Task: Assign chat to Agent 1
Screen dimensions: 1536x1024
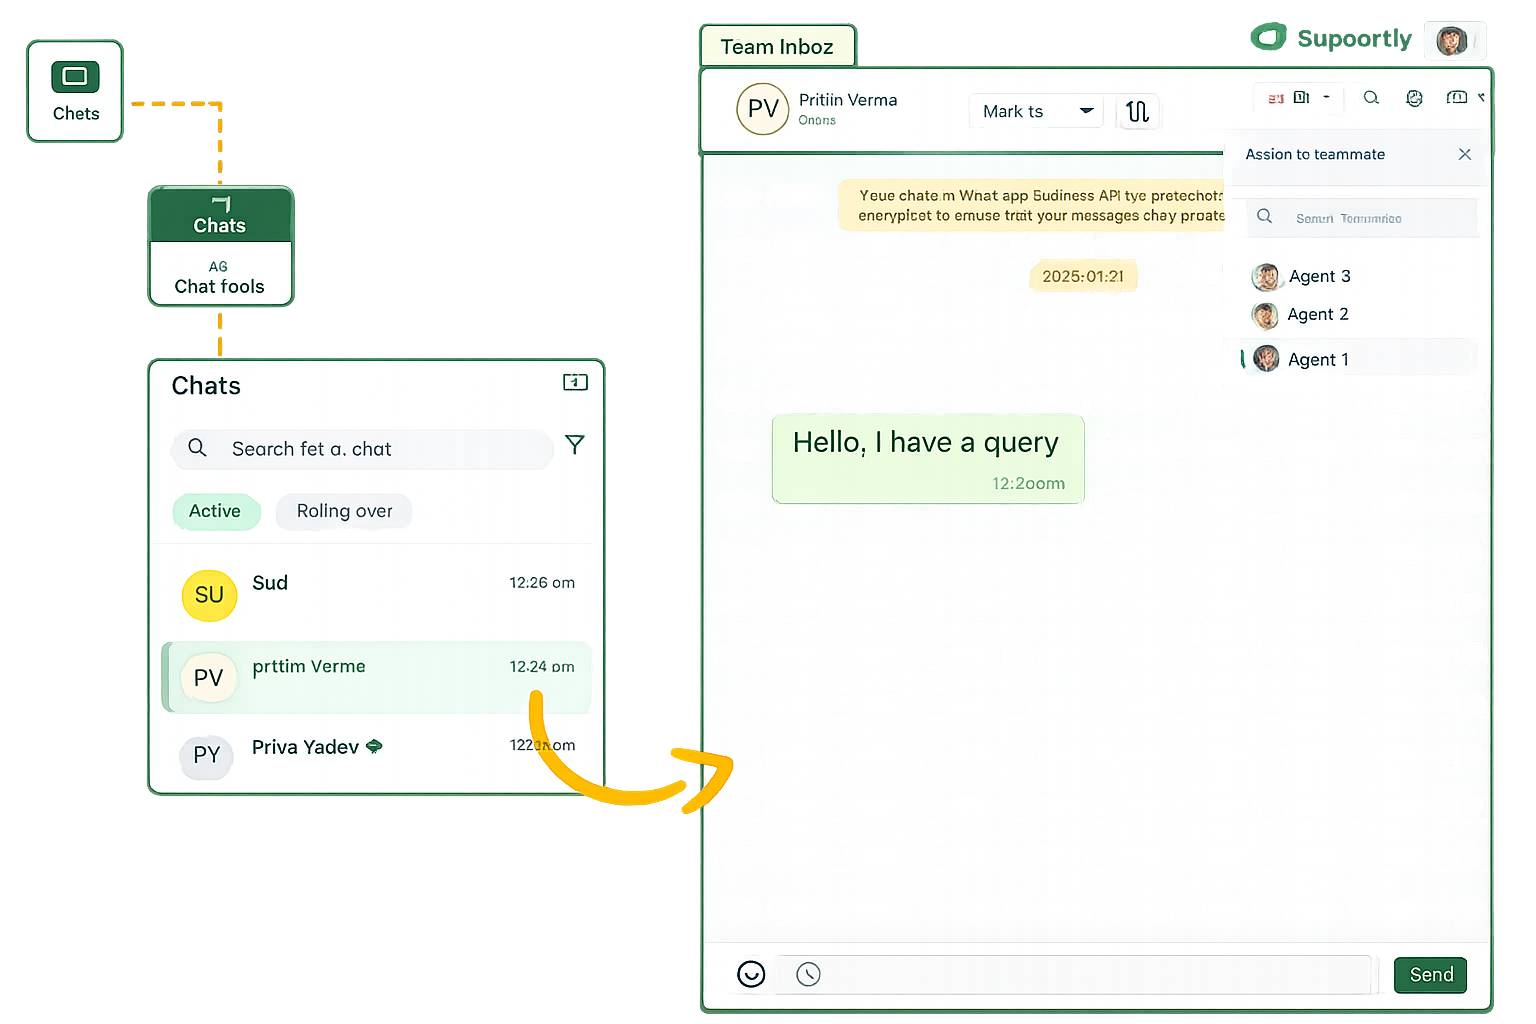Action: point(1360,358)
